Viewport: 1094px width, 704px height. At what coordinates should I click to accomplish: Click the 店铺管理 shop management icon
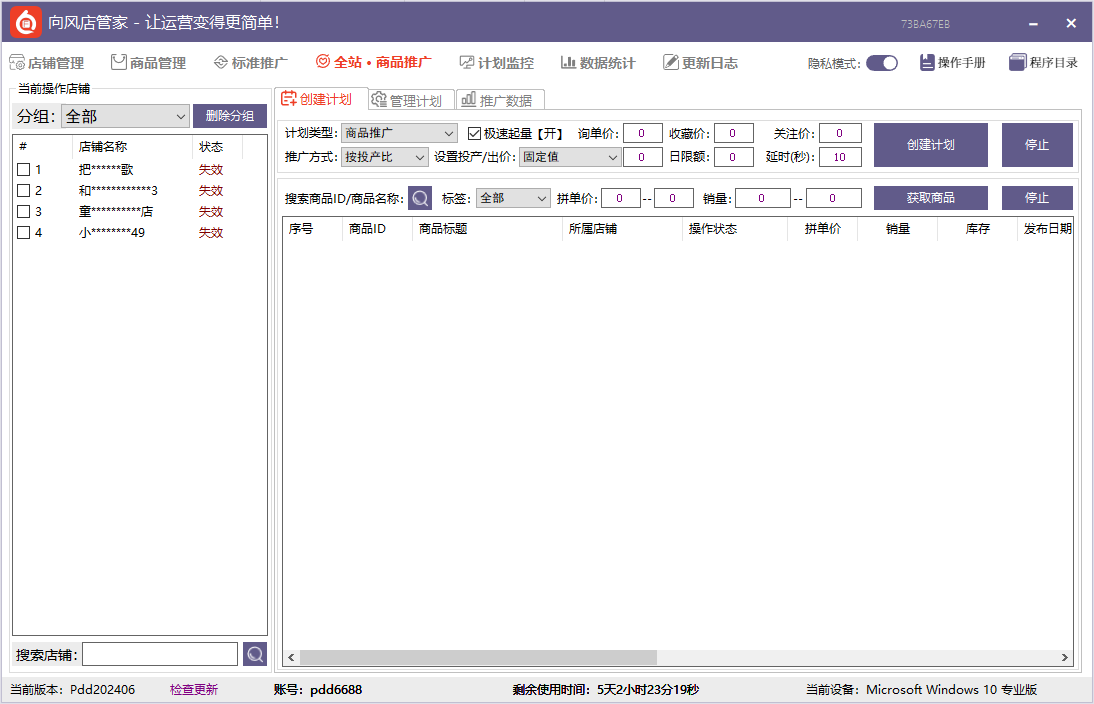pos(17,63)
